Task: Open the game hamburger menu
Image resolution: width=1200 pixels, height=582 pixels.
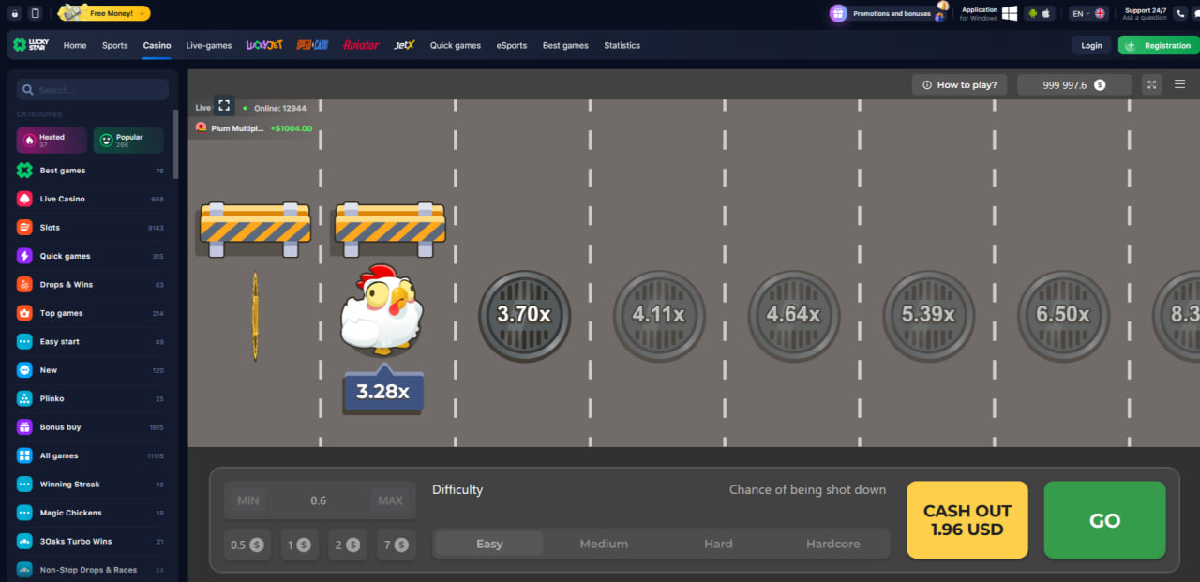Action: click(x=1180, y=85)
